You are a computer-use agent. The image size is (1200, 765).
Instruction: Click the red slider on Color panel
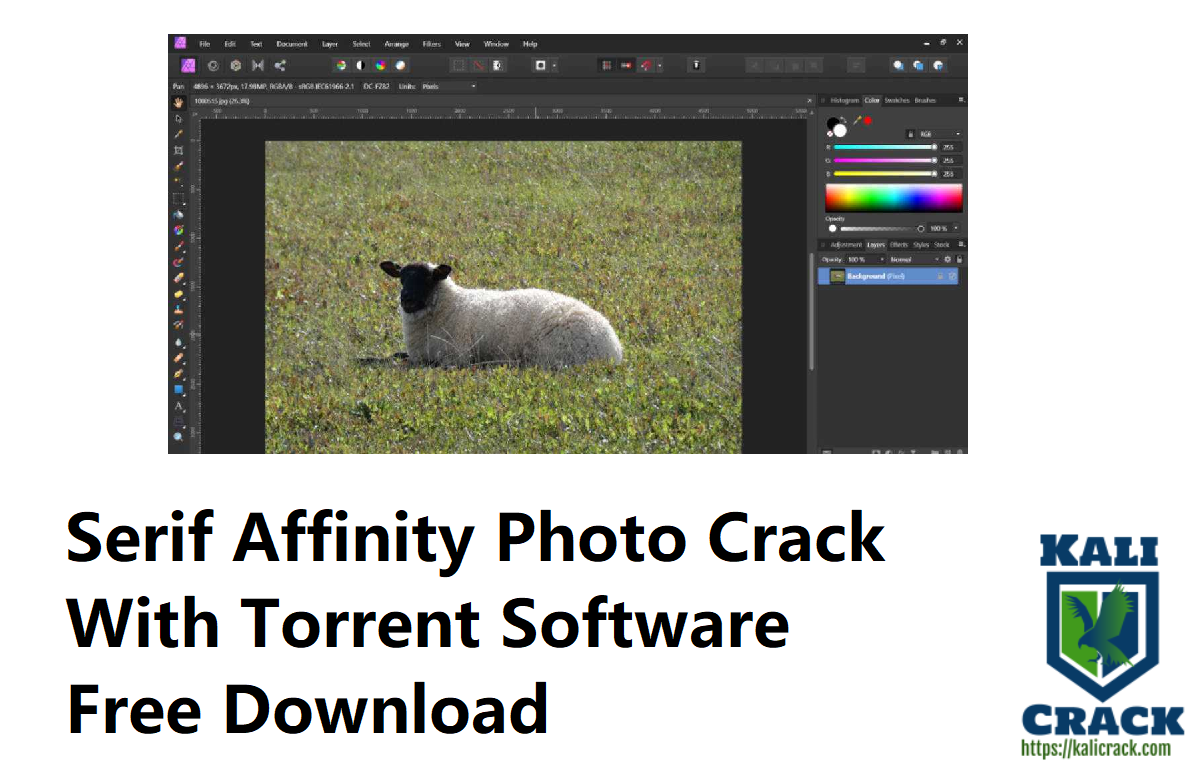point(885,147)
